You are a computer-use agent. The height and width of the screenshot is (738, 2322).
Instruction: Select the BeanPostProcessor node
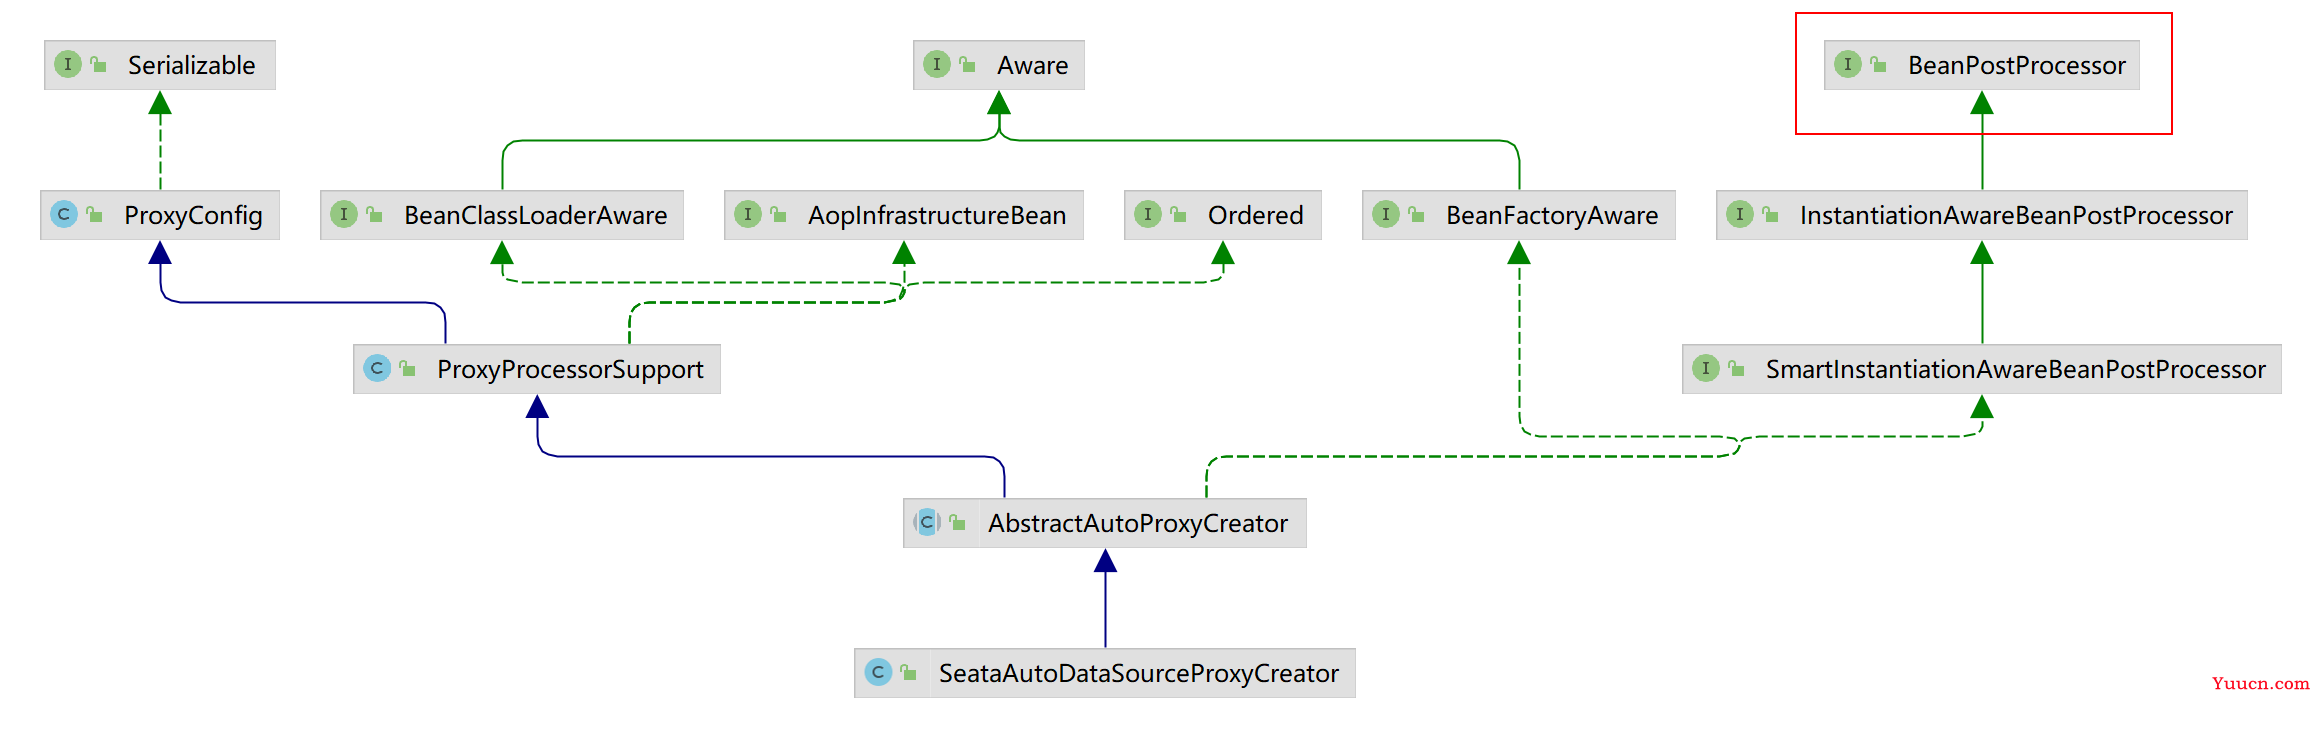pyautogui.click(x=1982, y=65)
